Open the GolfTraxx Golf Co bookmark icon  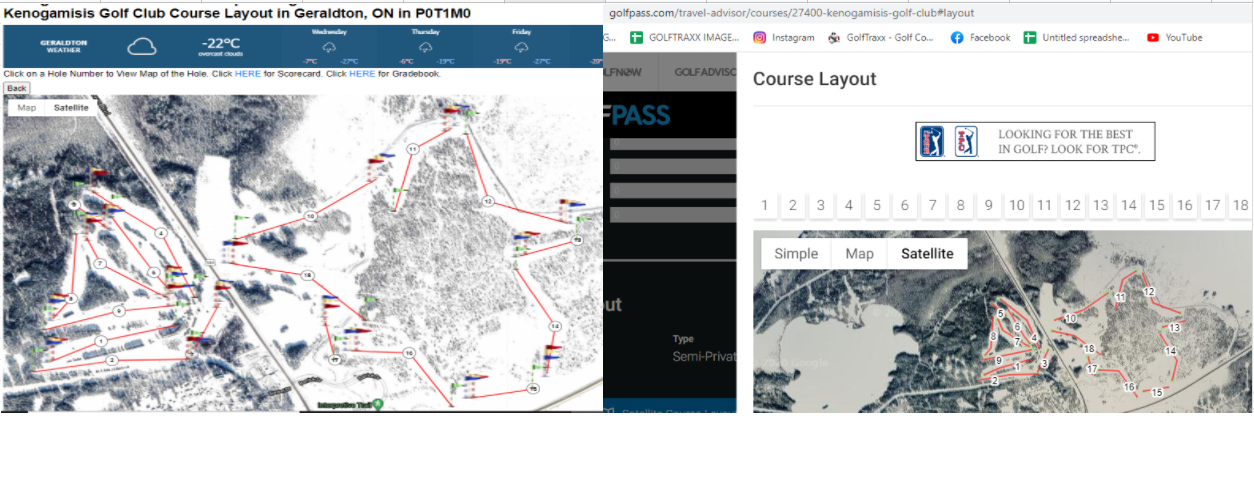pyautogui.click(x=834, y=38)
